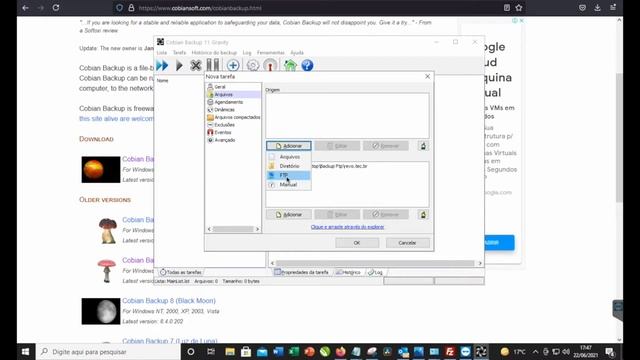Click the abort X icon in Cobian toolbar
The height and width of the screenshot is (360, 640).
pyautogui.click(x=196, y=65)
